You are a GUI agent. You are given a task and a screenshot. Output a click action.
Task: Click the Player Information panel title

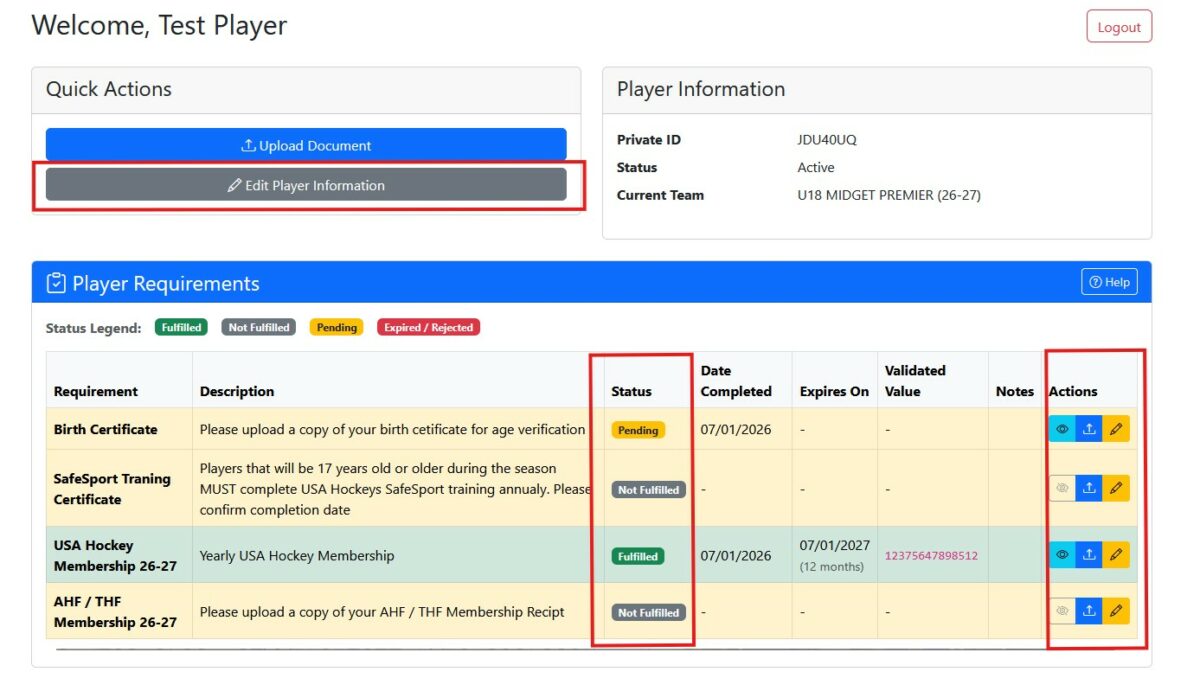click(x=701, y=89)
